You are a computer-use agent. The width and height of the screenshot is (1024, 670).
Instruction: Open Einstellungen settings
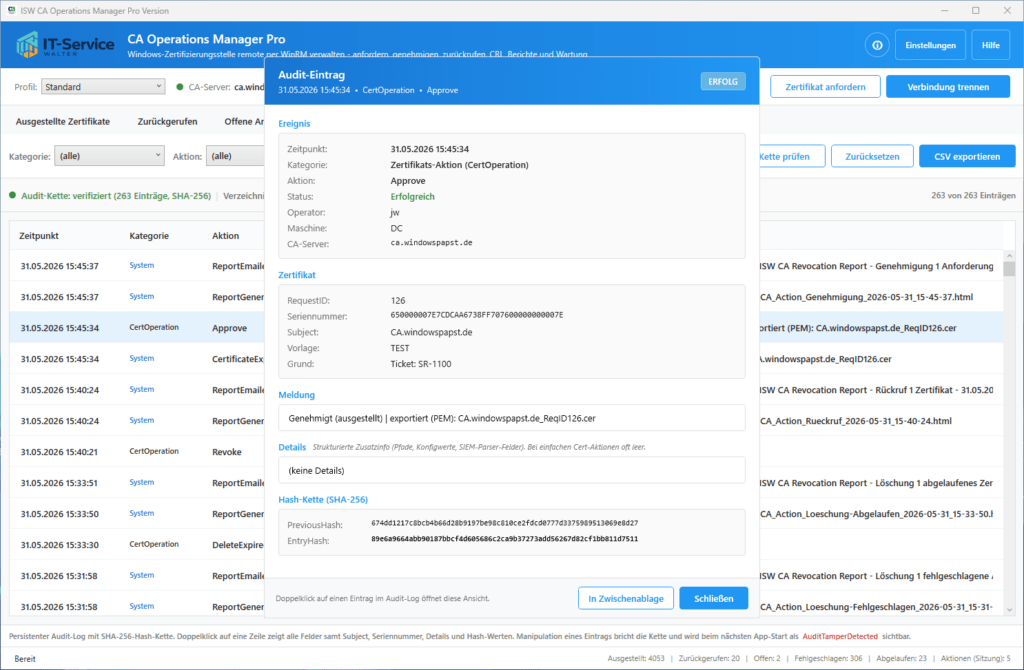pyautogui.click(x=930, y=45)
